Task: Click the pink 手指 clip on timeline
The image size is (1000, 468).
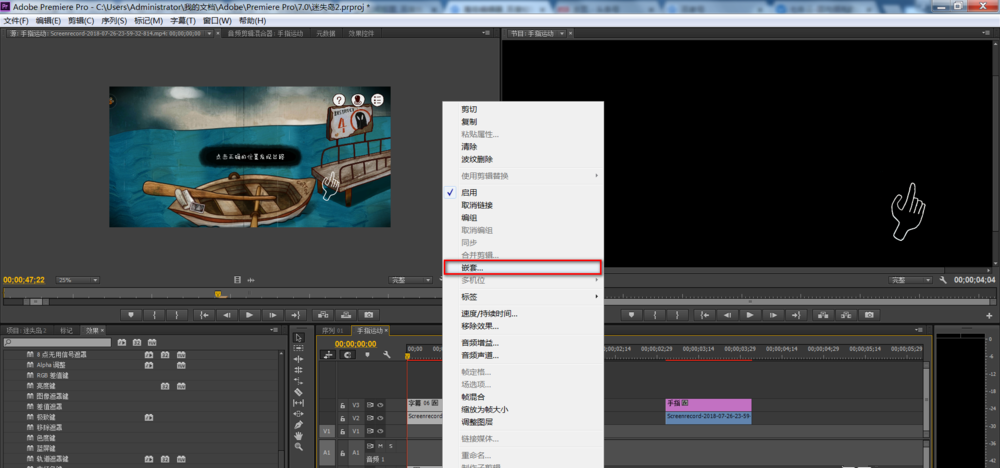Action: tap(708, 404)
